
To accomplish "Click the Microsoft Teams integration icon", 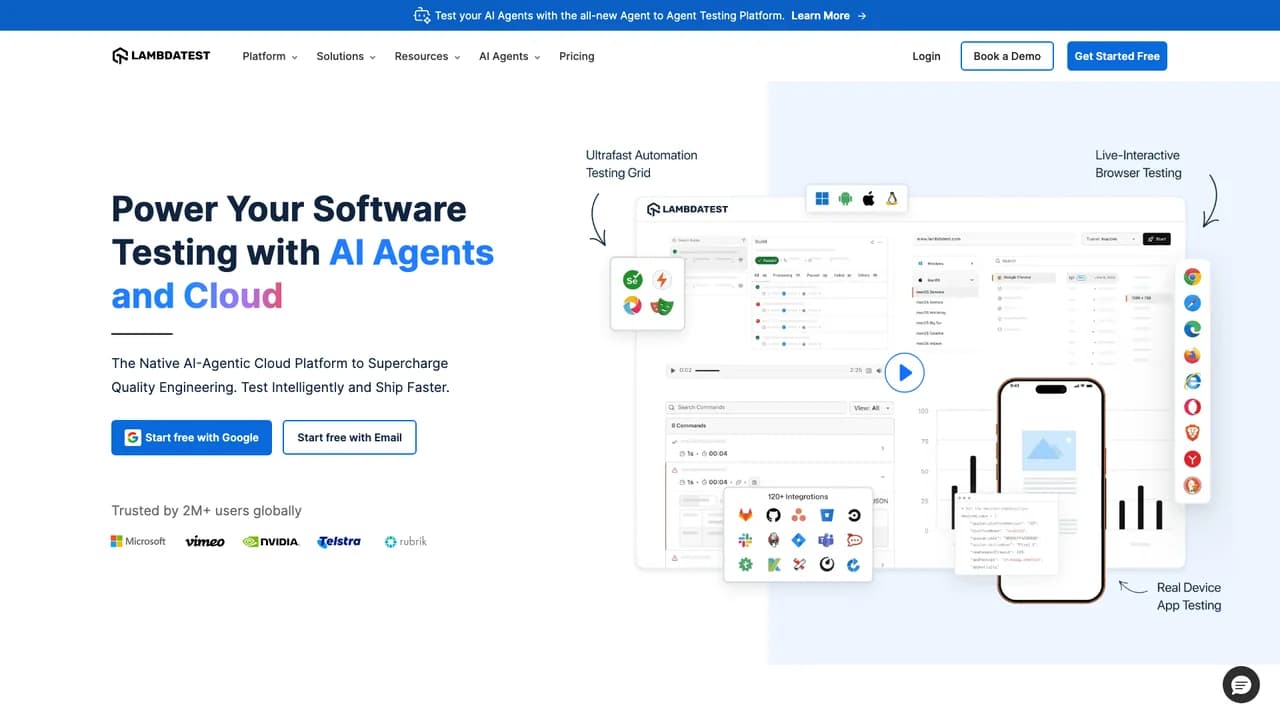I will tap(826, 540).
